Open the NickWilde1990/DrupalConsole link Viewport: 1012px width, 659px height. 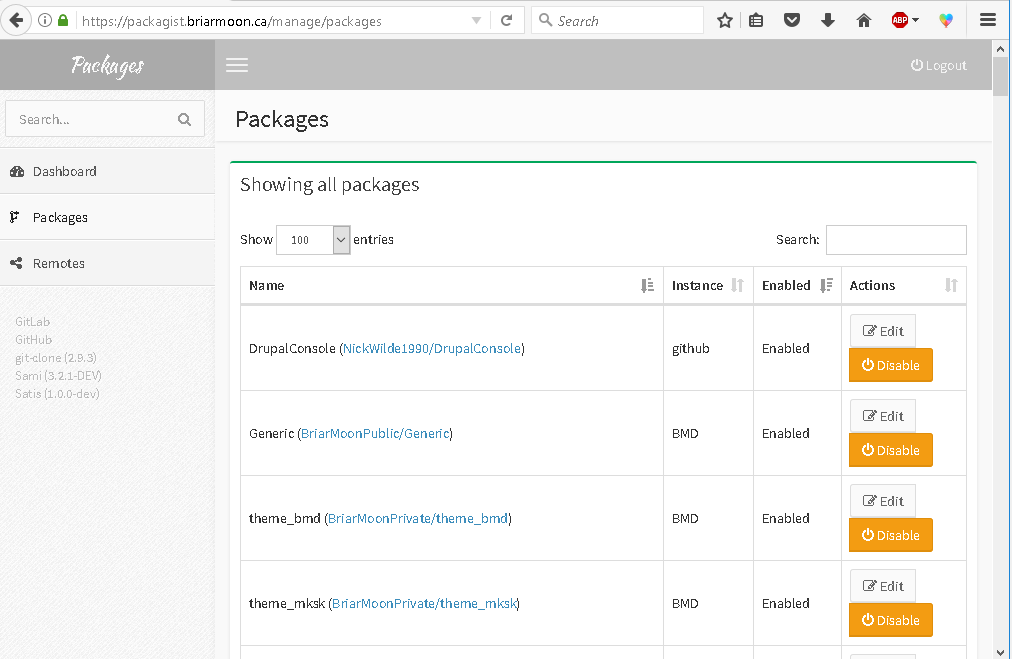click(x=432, y=349)
